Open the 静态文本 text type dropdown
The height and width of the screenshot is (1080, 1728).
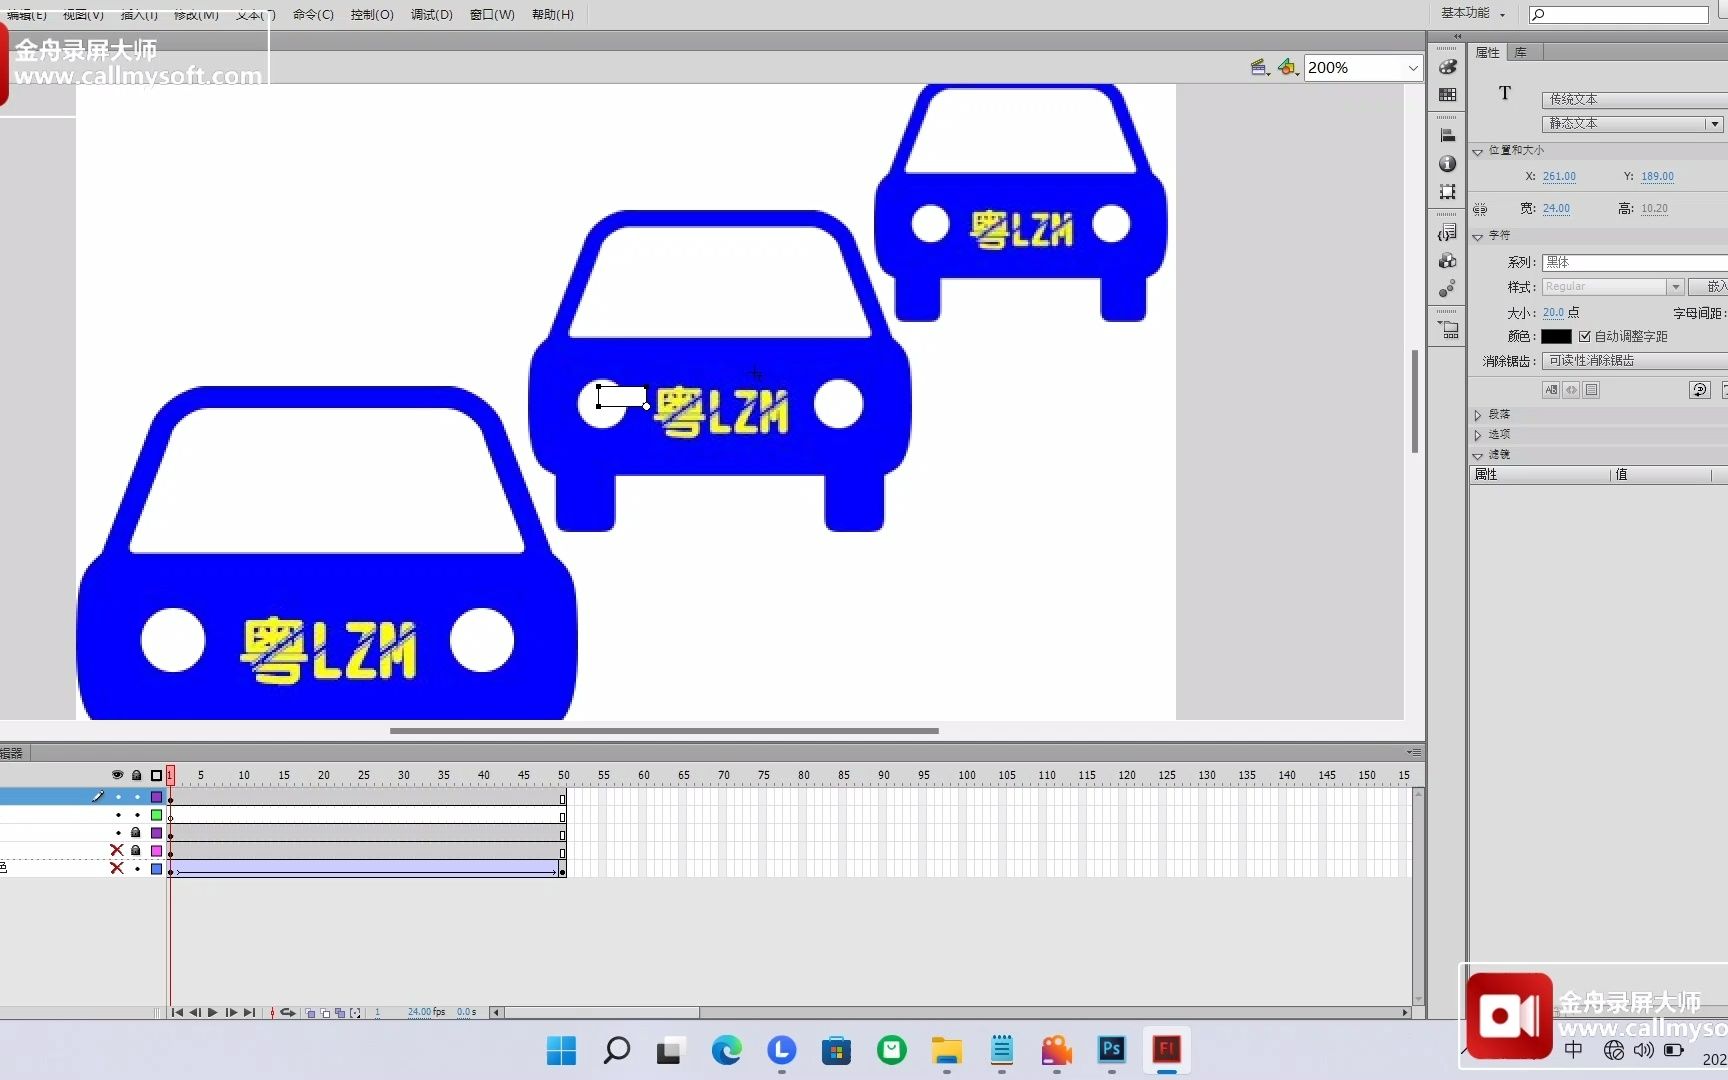click(x=1714, y=123)
